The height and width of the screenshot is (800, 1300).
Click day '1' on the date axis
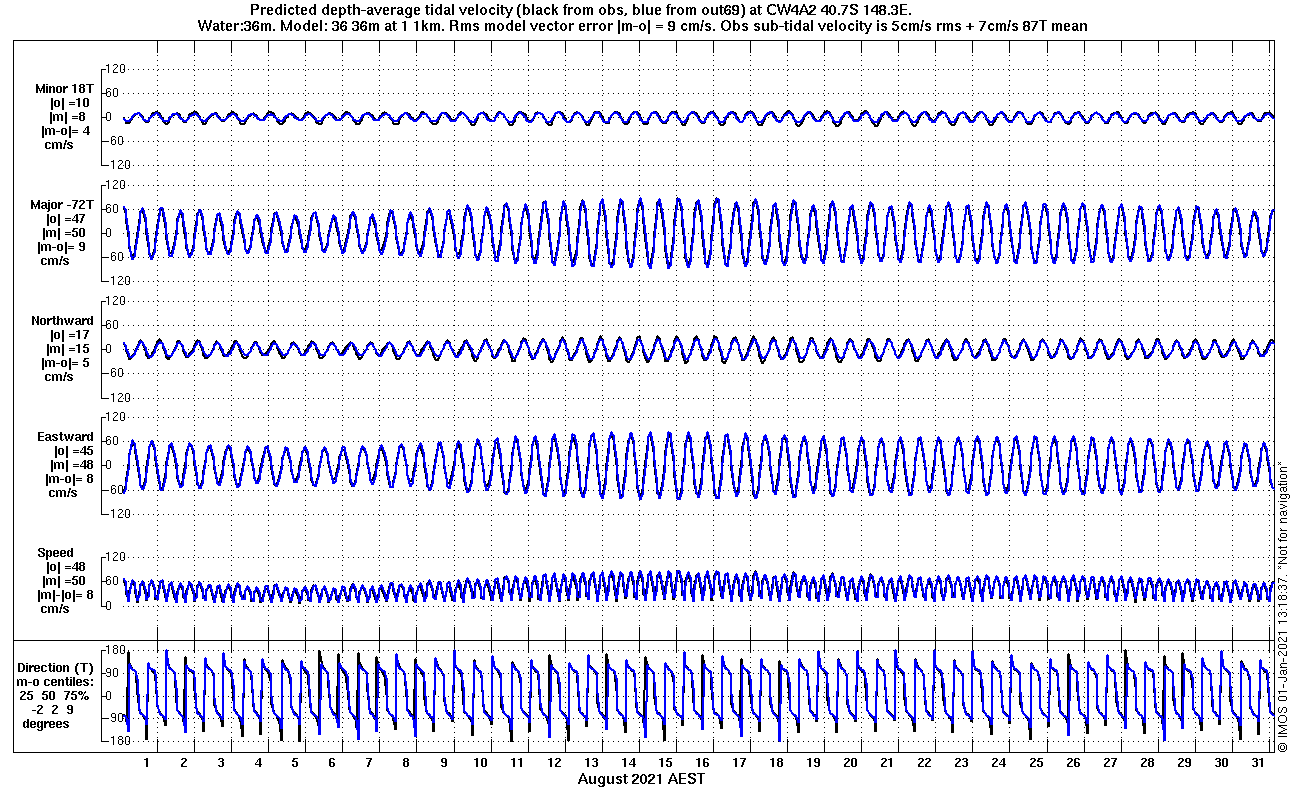[x=146, y=763]
